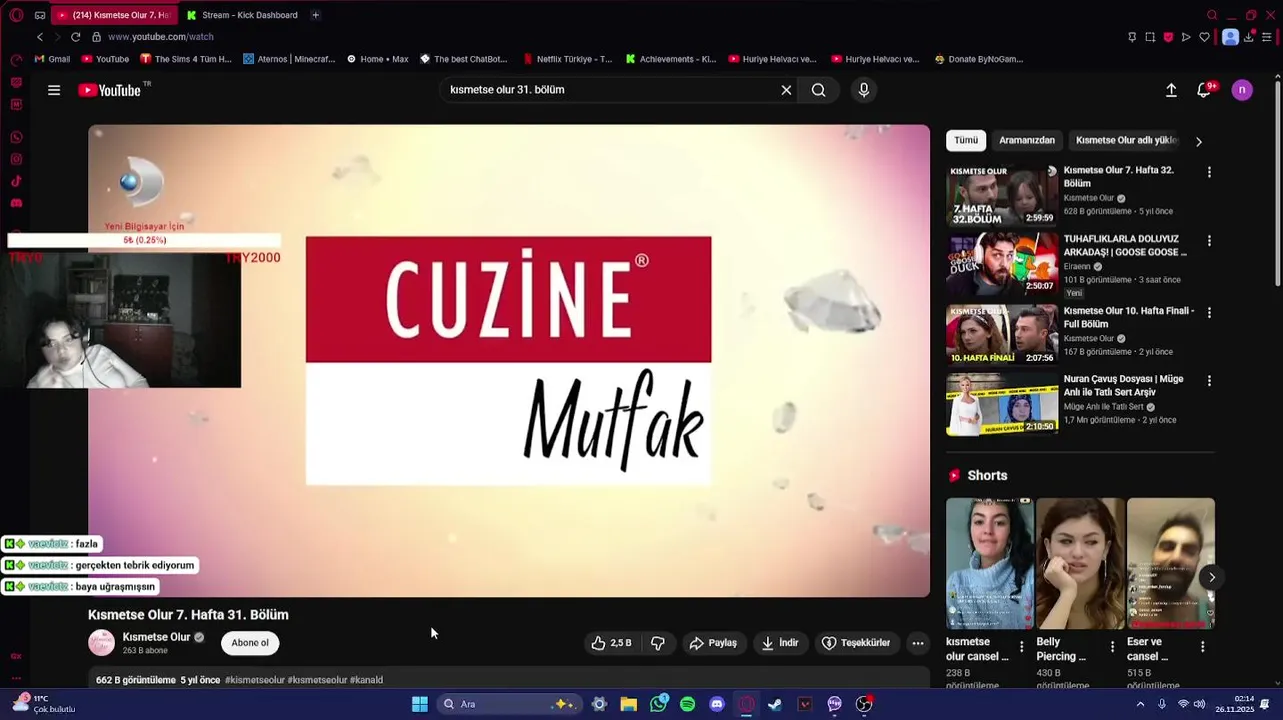Open OBS Studio from the taskbar
The width and height of the screenshot is (1283, 720).
click(864, 704)
